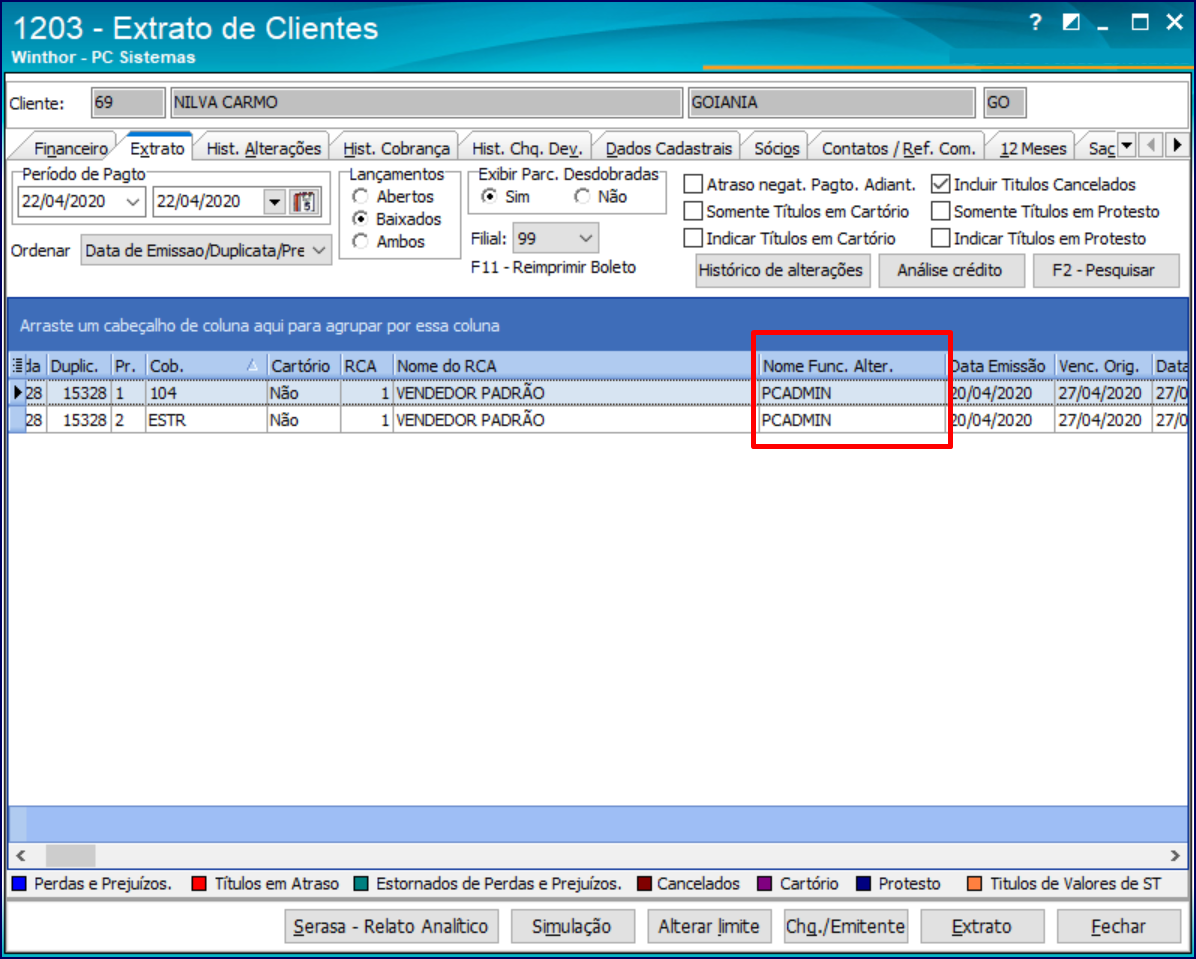Click the Fechar button
This screenshot has width=1196, height=959.
(x=1118, y=927)
